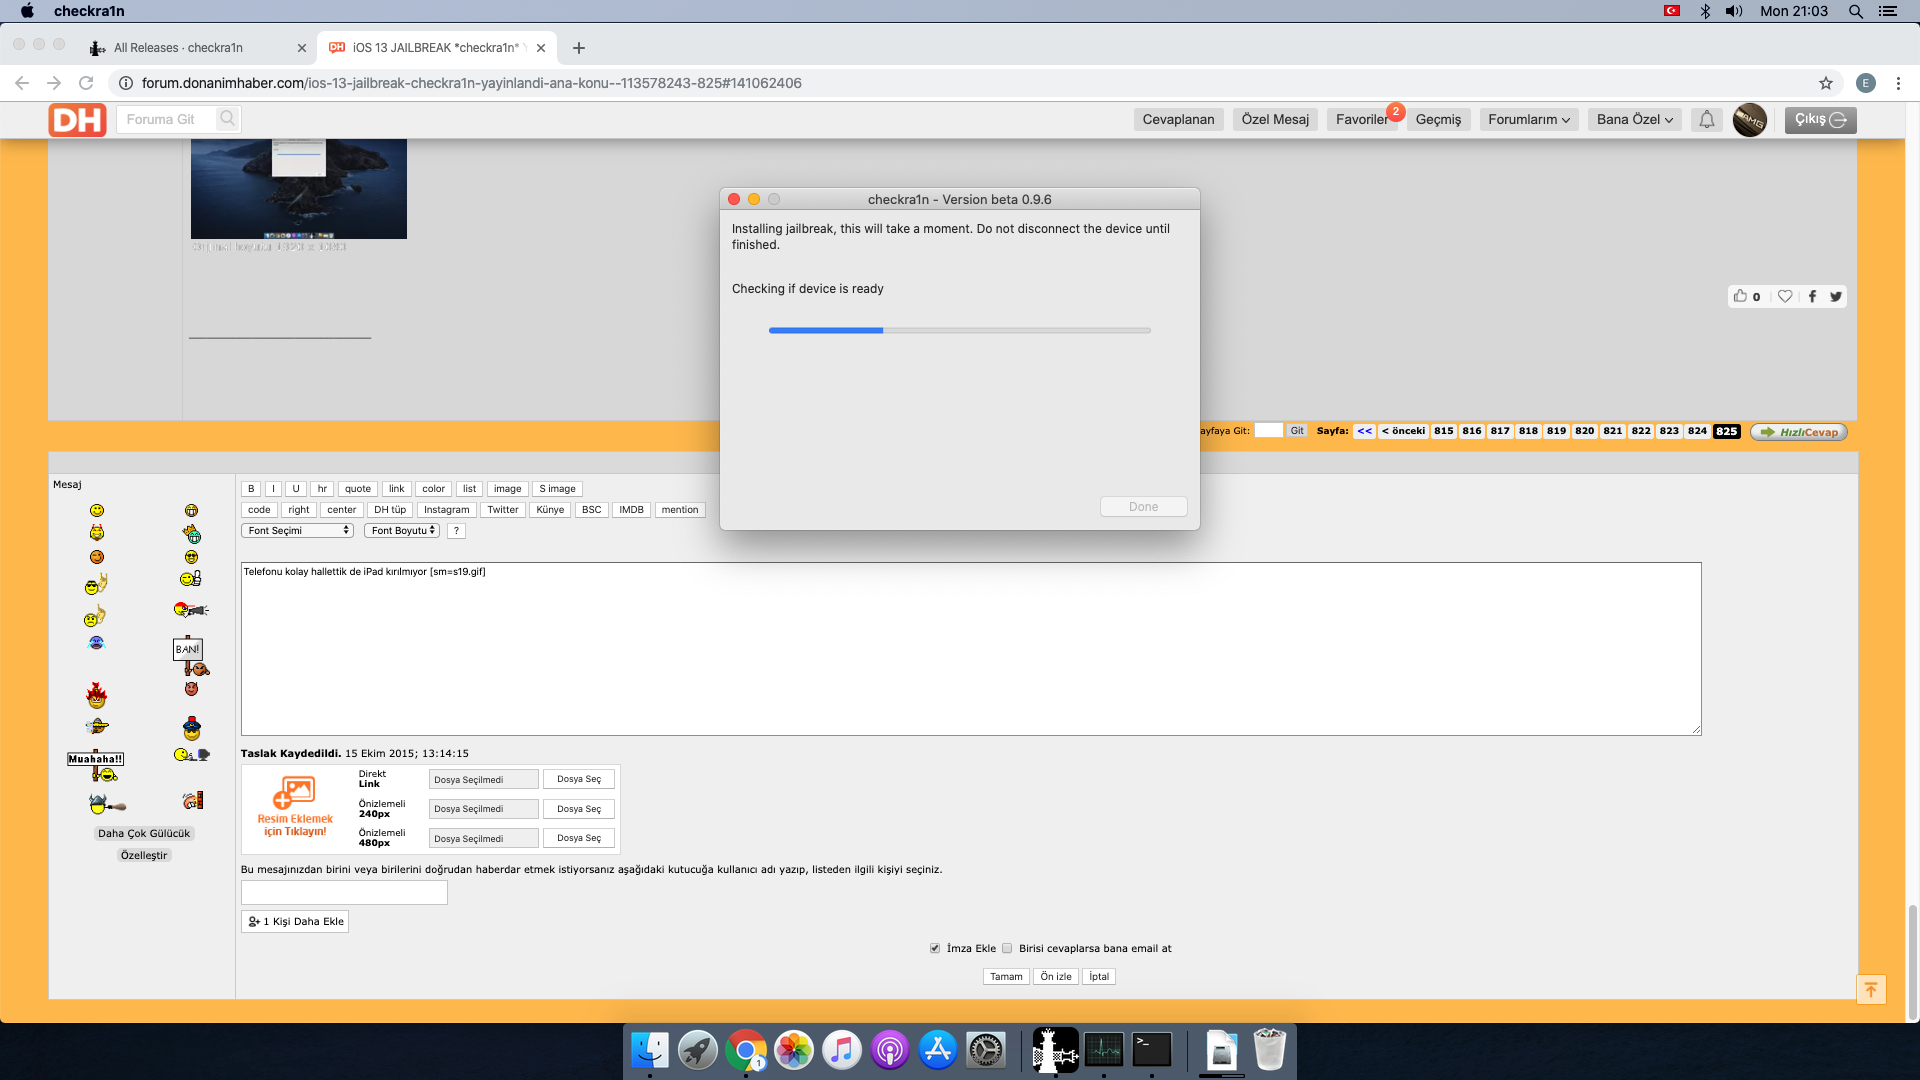Share post on Twitter icon
This screenshot has height=1080, width=1920.
pos(1836,296)
